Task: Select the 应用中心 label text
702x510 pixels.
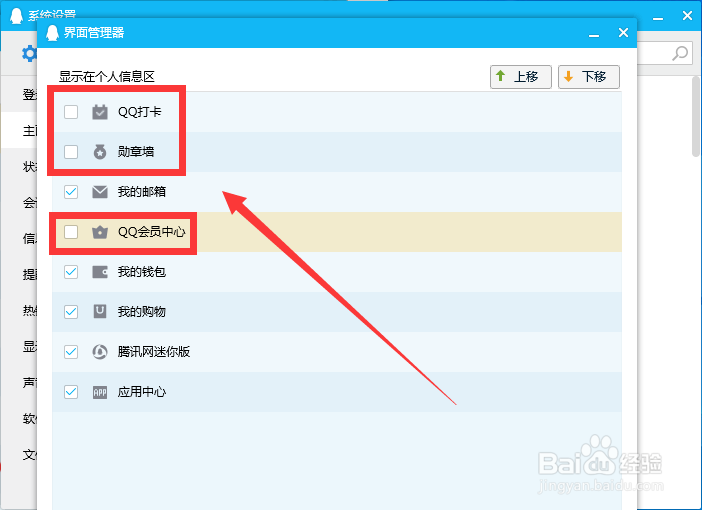Action: point(141,392)
